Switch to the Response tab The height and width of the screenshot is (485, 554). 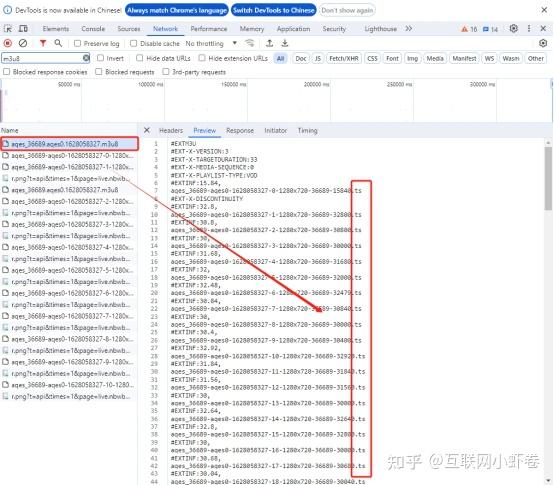(240, 131)
